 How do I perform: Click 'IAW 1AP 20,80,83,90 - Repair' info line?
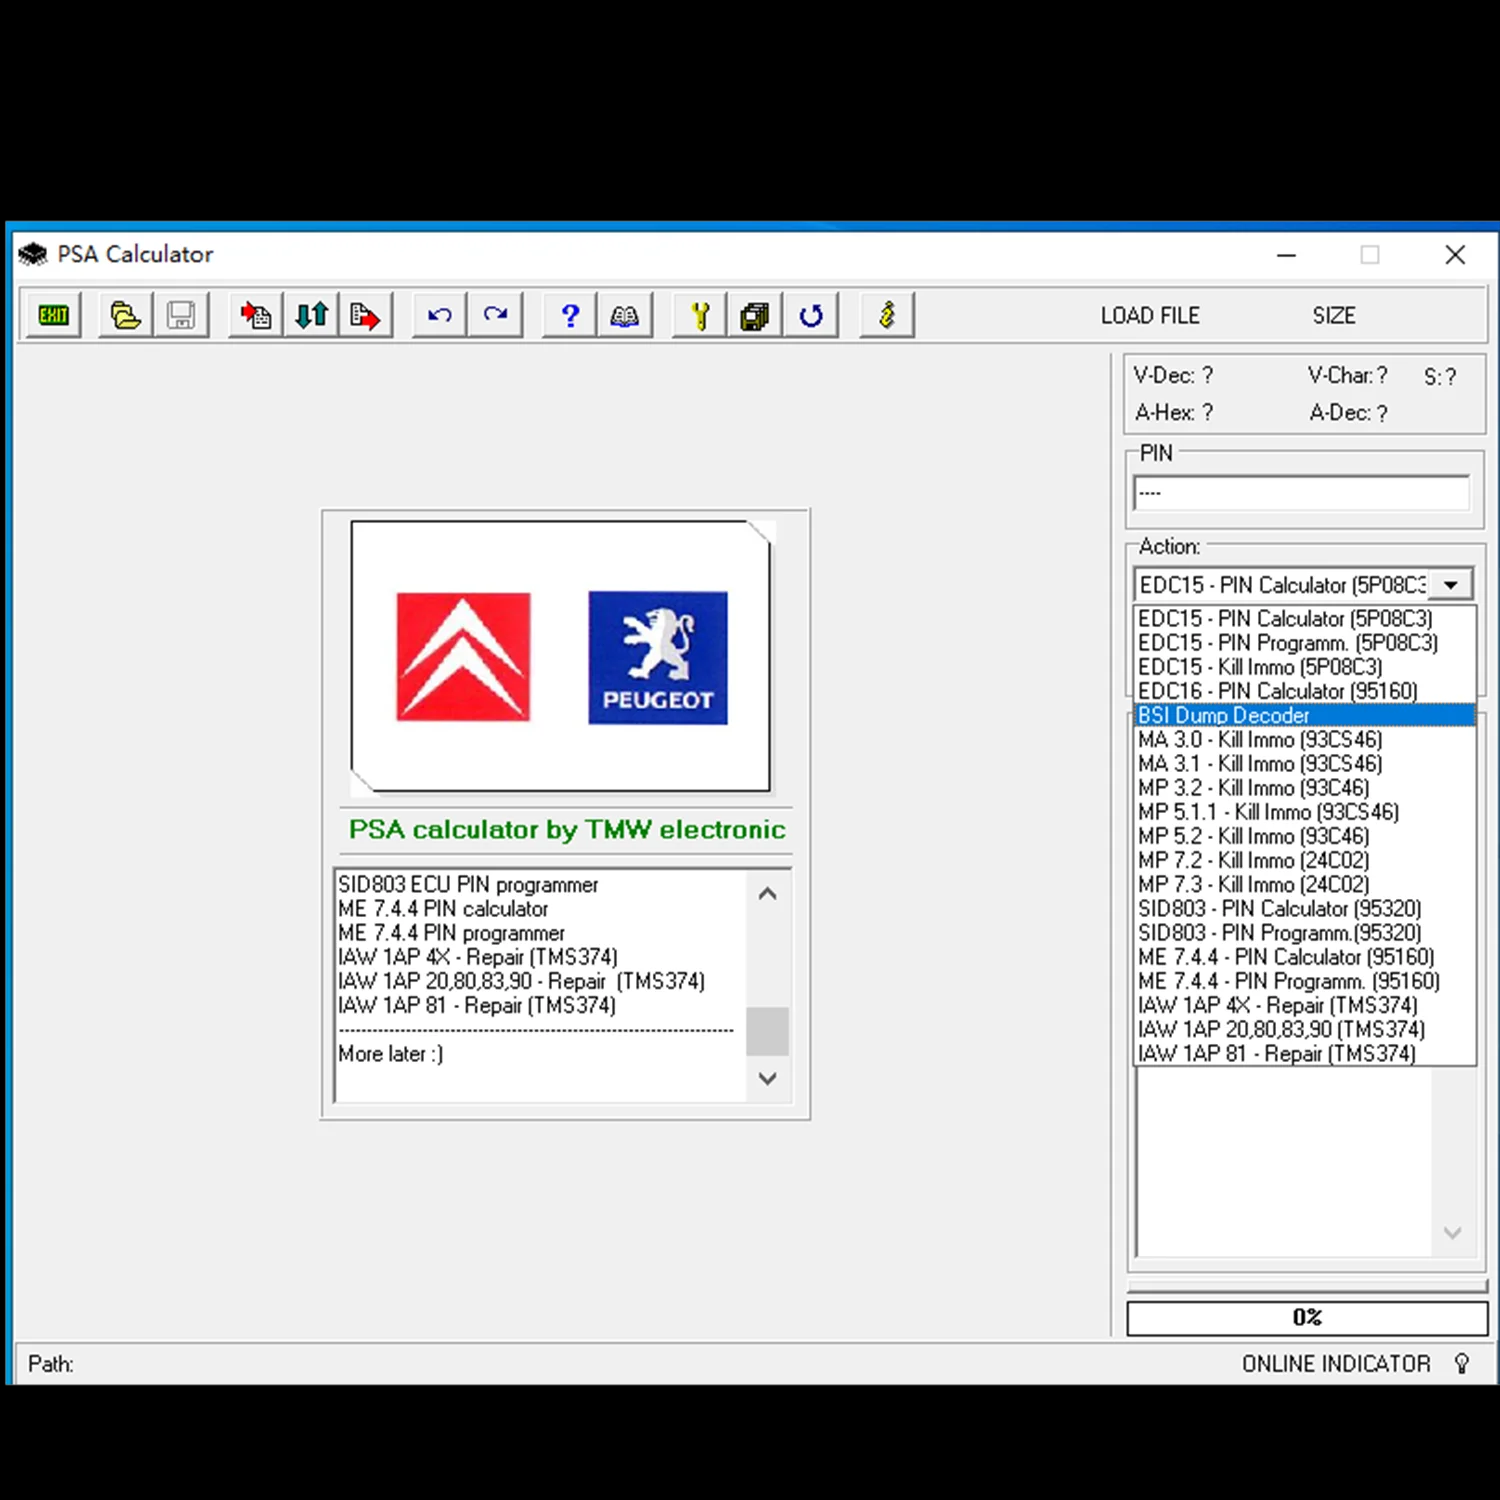click(x=521, y=981)
